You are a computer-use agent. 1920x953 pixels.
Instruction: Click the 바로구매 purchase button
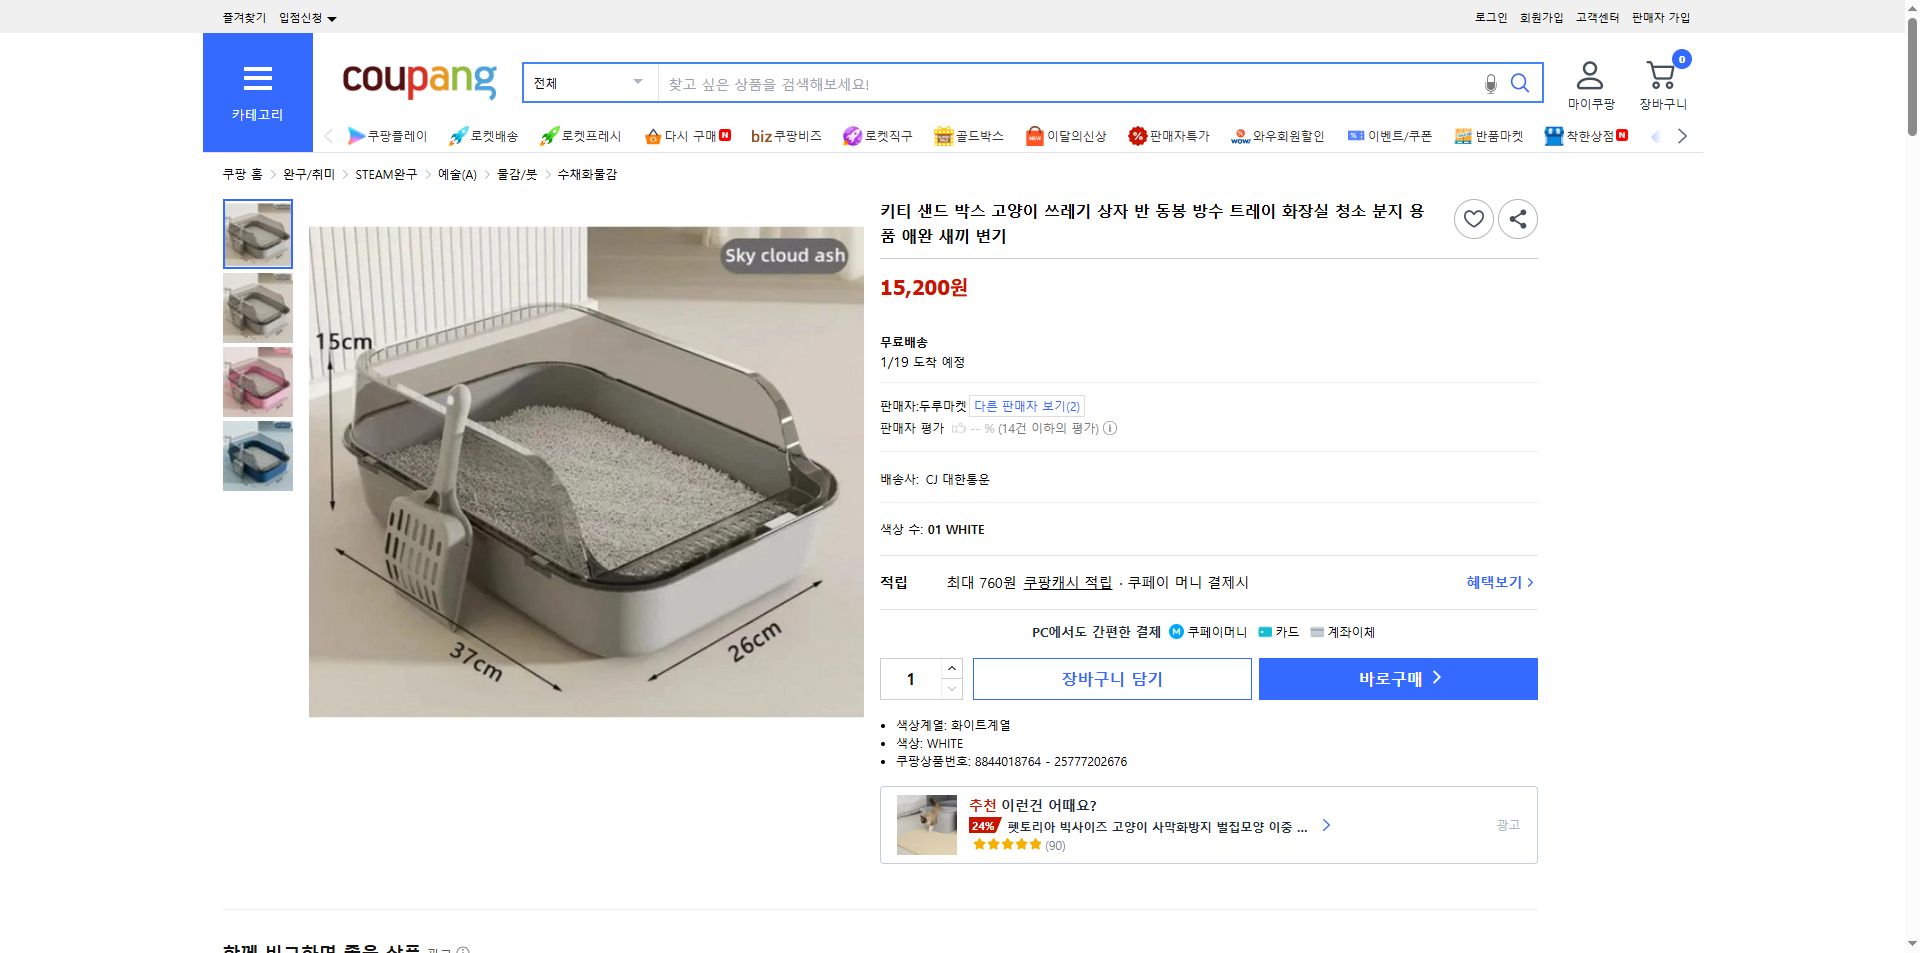[x=1397, y=678]
